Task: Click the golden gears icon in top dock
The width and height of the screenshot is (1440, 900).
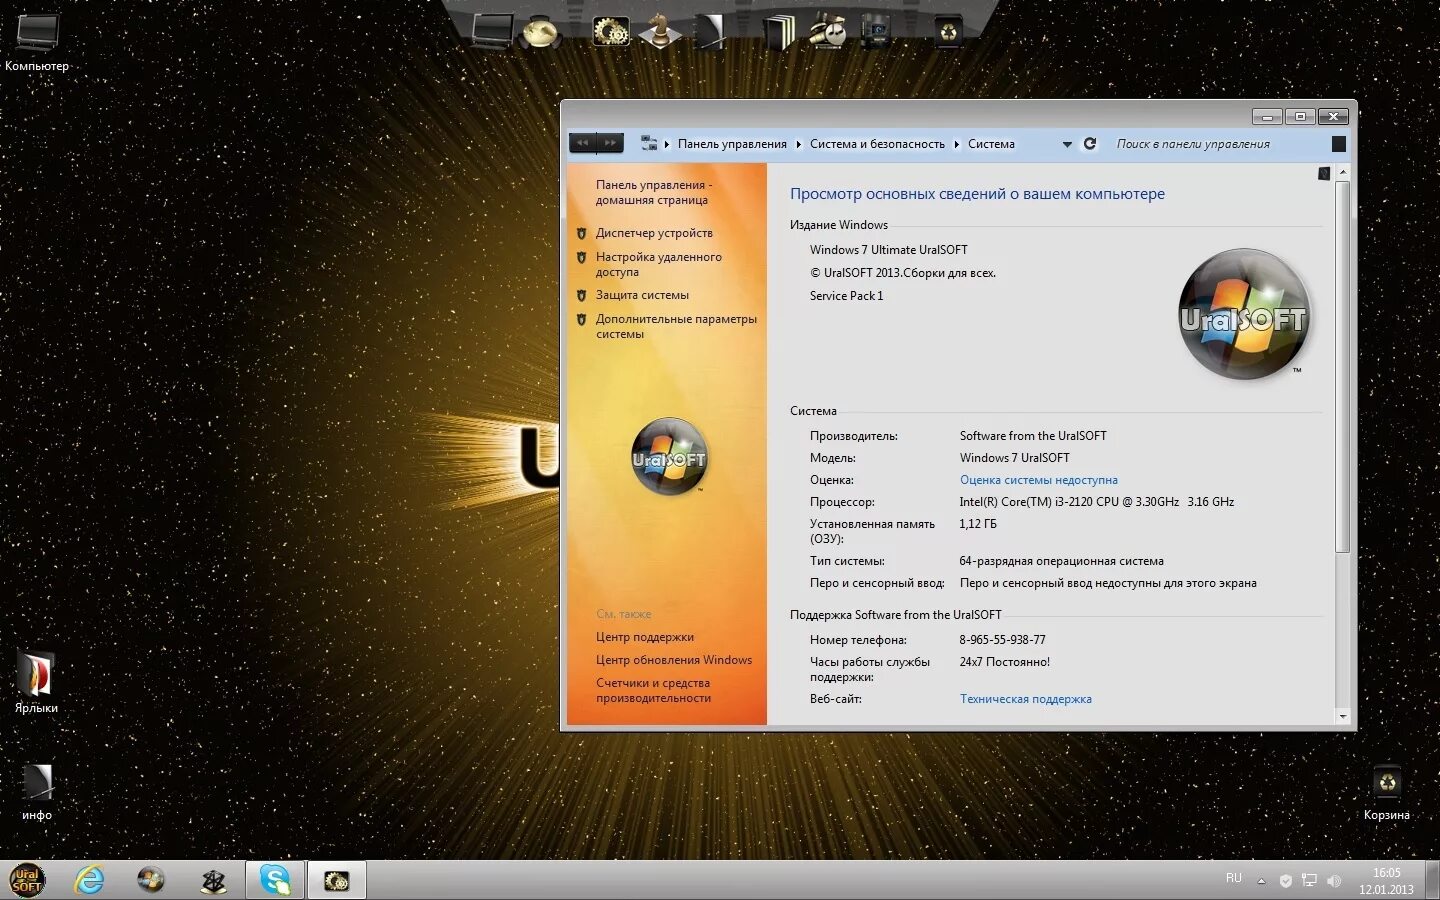Action: 611,32
